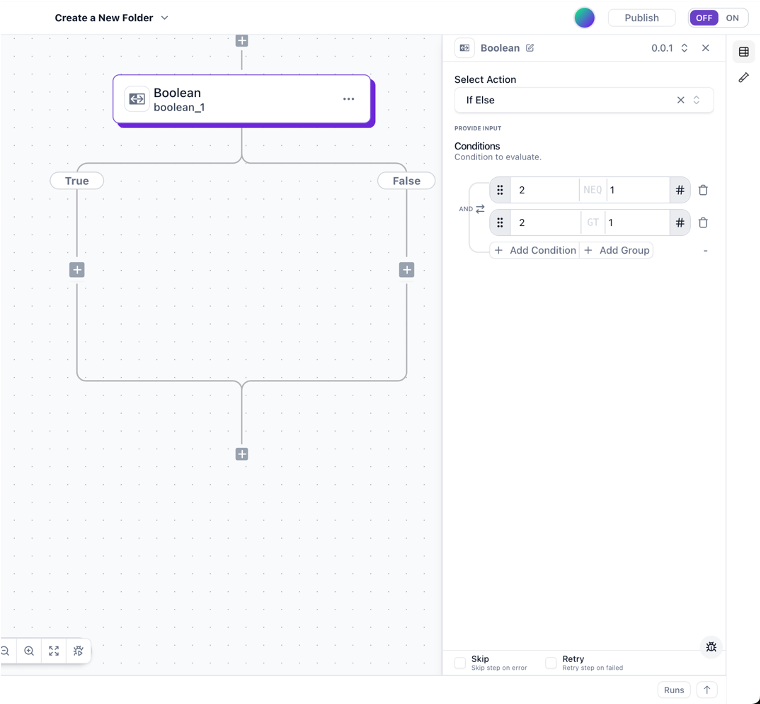The width and height of the screenshot is (760, 704).
Task: Enable the Skip step on error checkbox
Action: 460,663
